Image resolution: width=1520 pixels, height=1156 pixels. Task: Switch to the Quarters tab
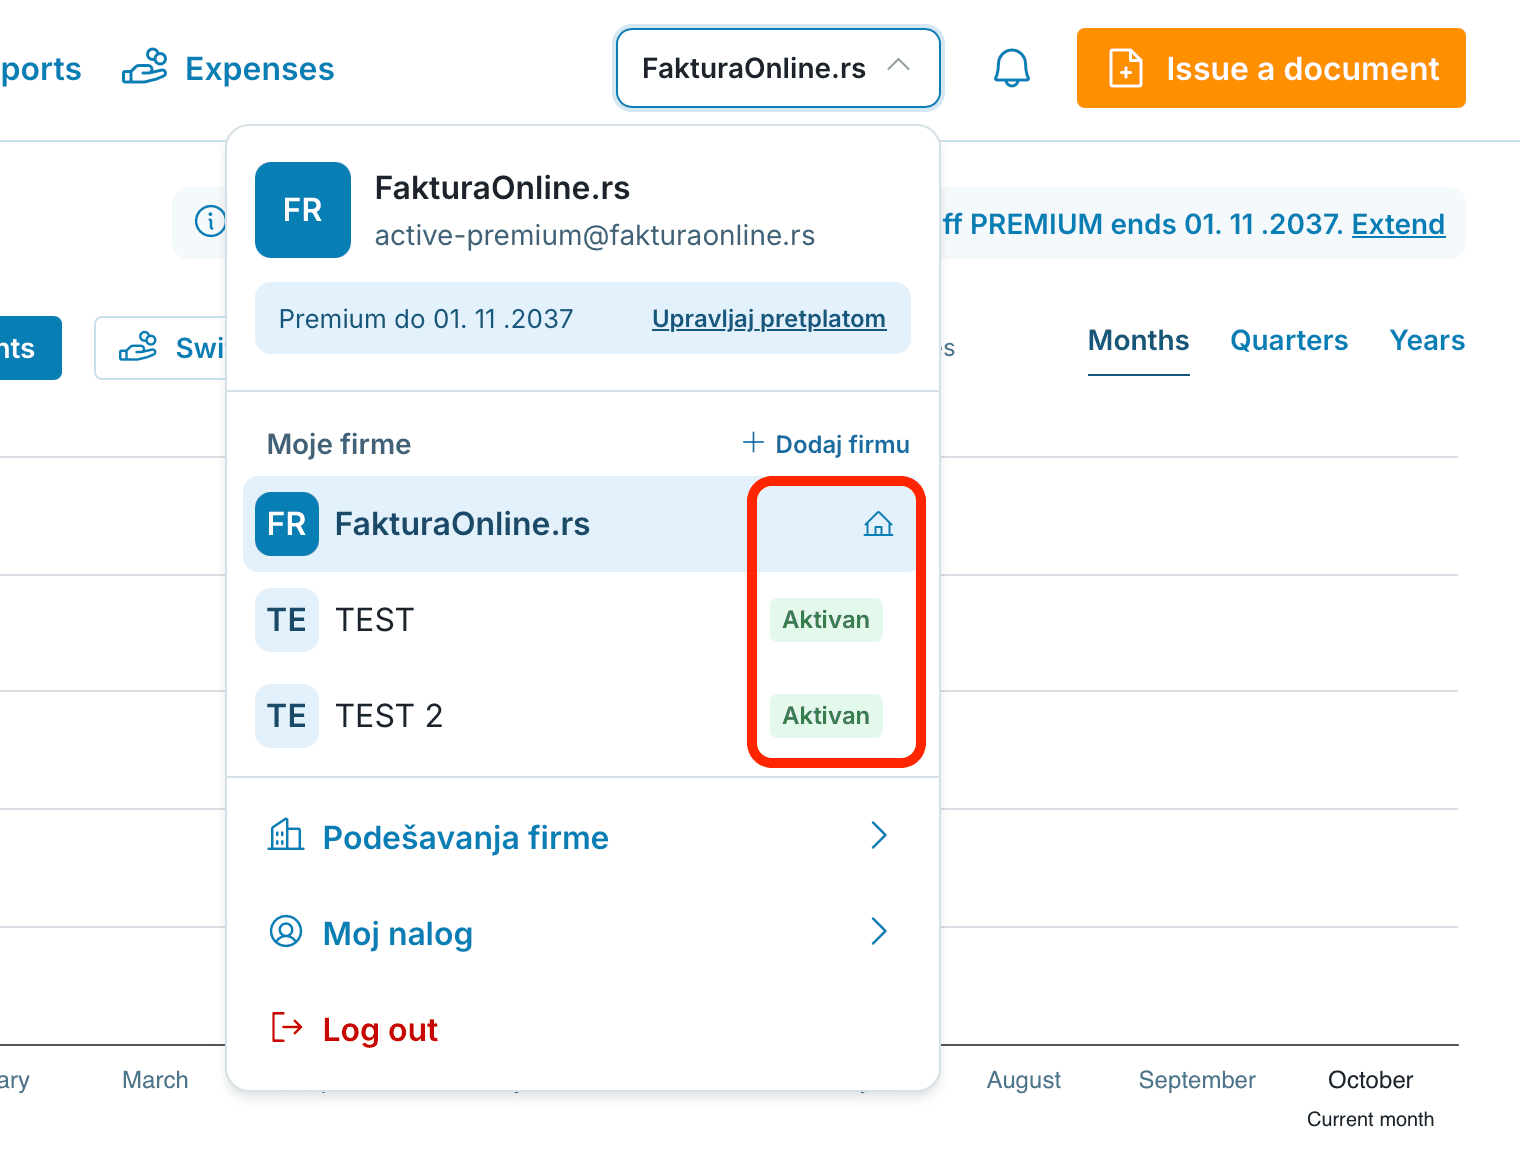click(1289, 341)
